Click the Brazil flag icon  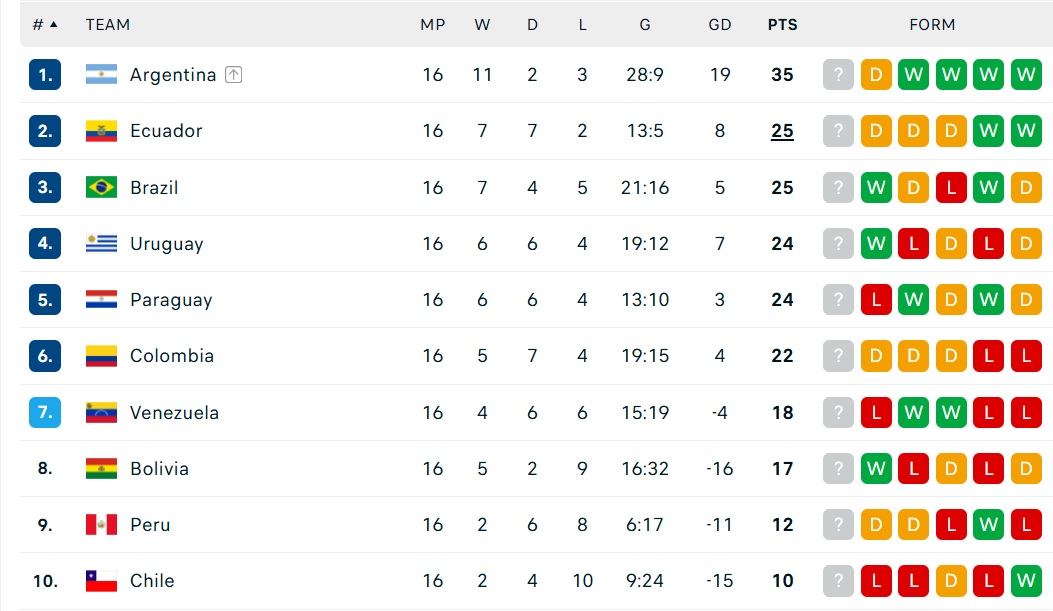(x=101, y=187)
